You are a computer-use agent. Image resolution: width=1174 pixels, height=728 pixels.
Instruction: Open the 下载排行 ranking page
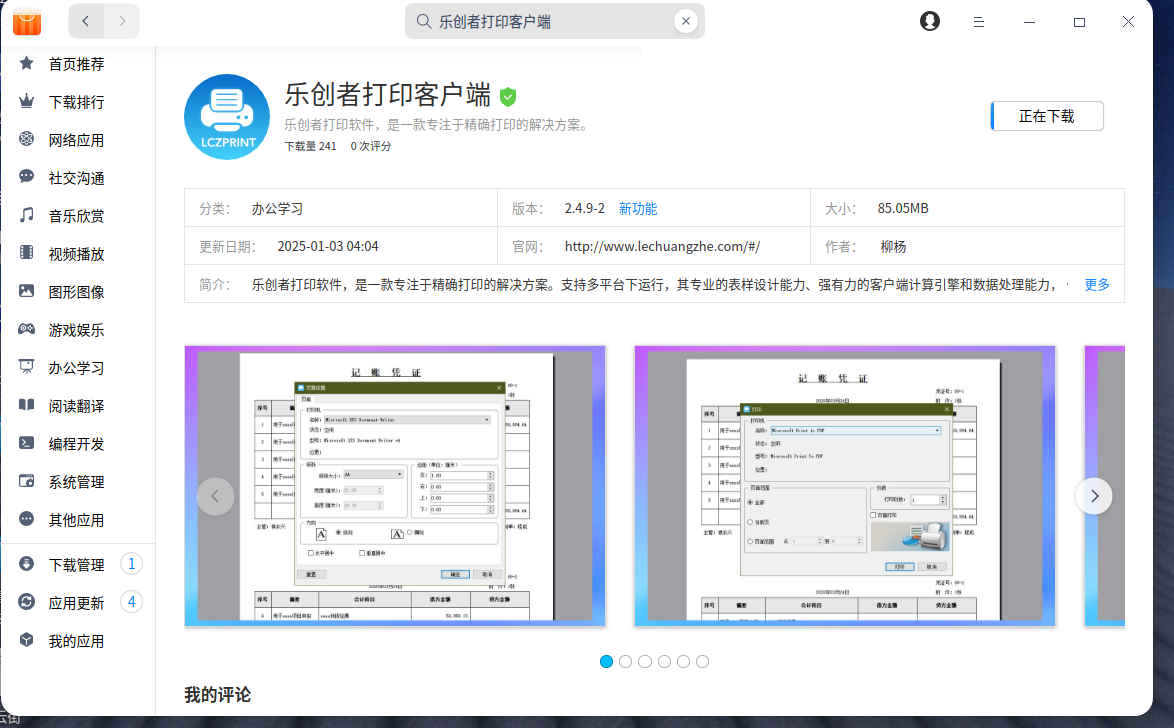point(76,102)
